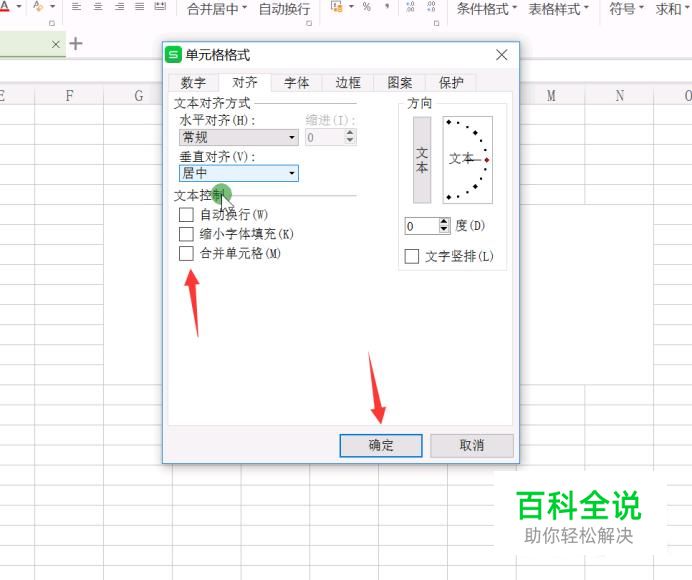The image size is (692, 580).
Task: Select column M header
Action: coord(551,95)
